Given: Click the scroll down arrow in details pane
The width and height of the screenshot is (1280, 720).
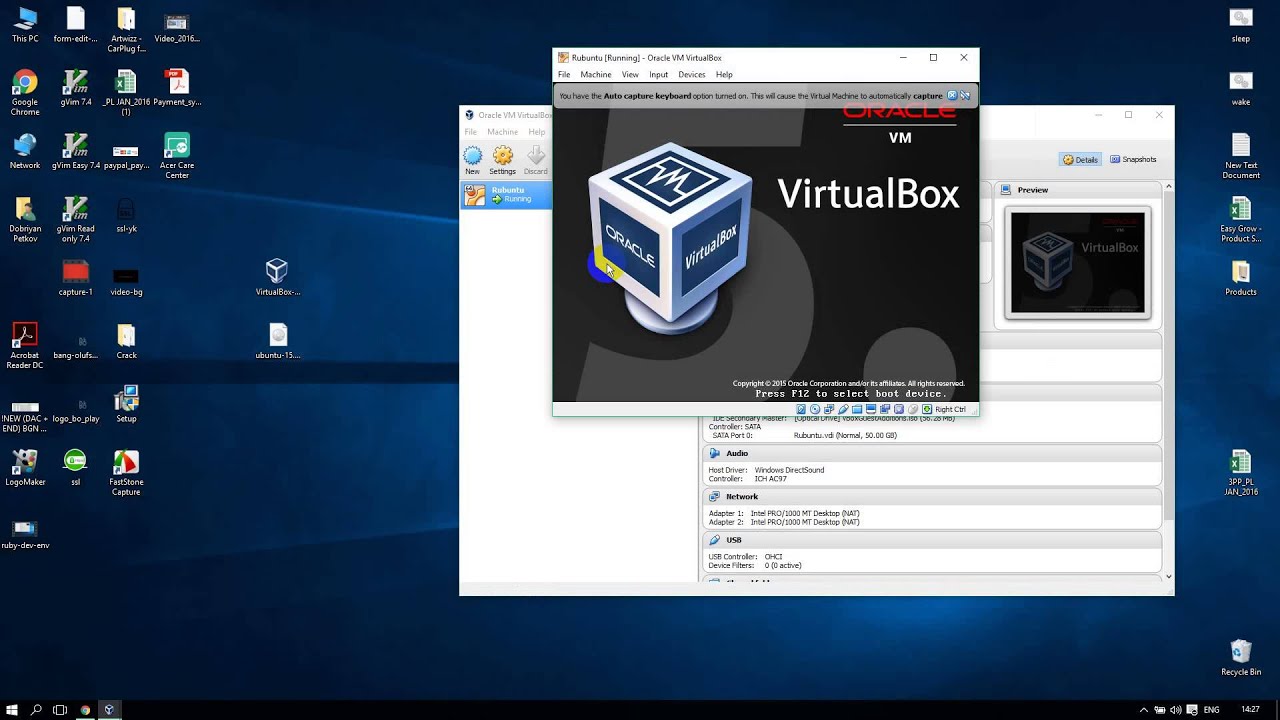Looking at the screenshot, I should tap(1168, 577).
